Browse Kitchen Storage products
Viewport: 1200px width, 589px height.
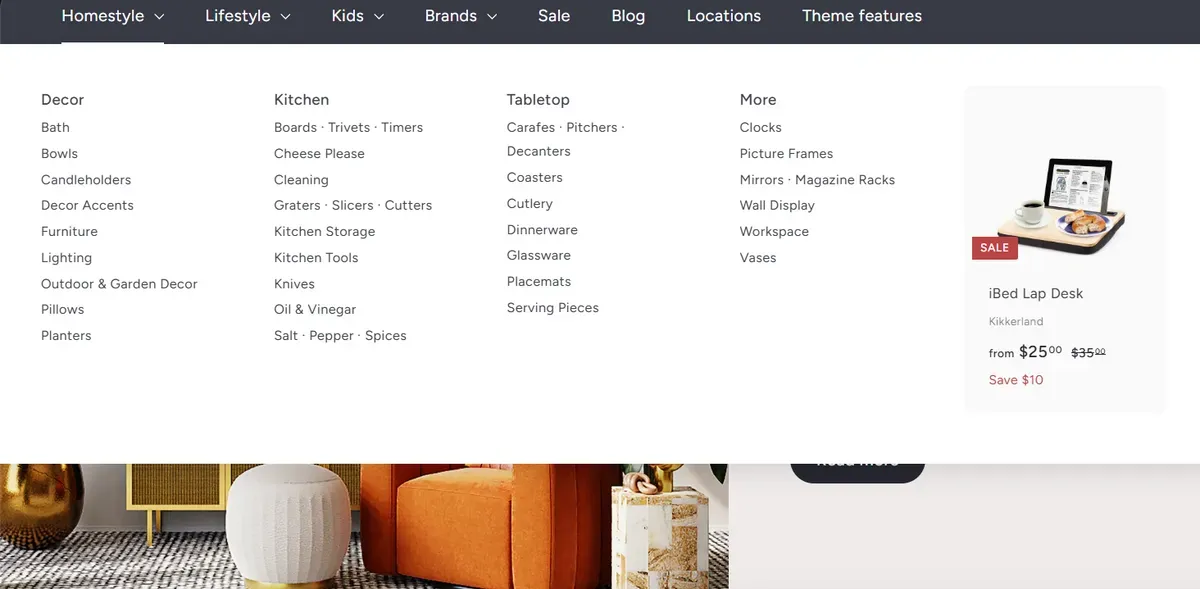tap(324, 230)
